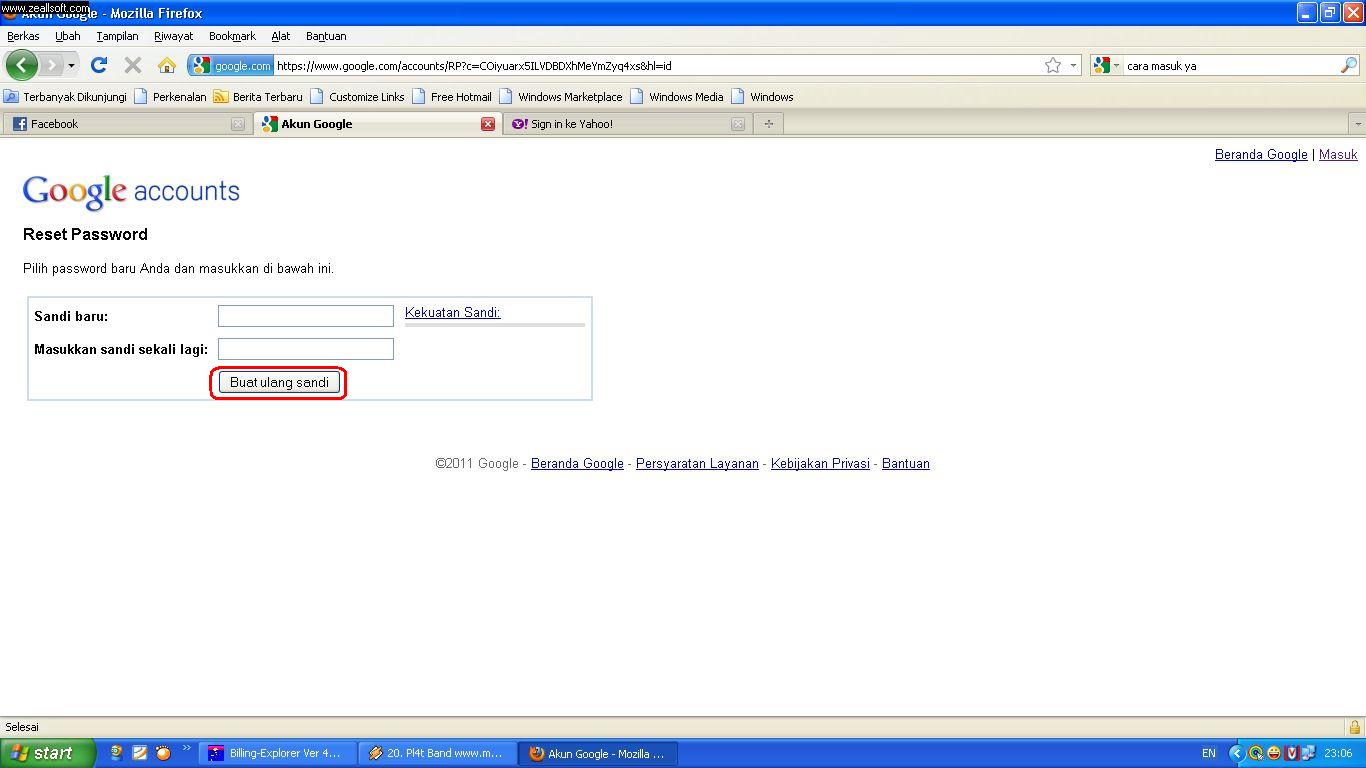Go back with the green Back arrow
This screenshot has height=768, width=1366.
[x=22, y=65]
